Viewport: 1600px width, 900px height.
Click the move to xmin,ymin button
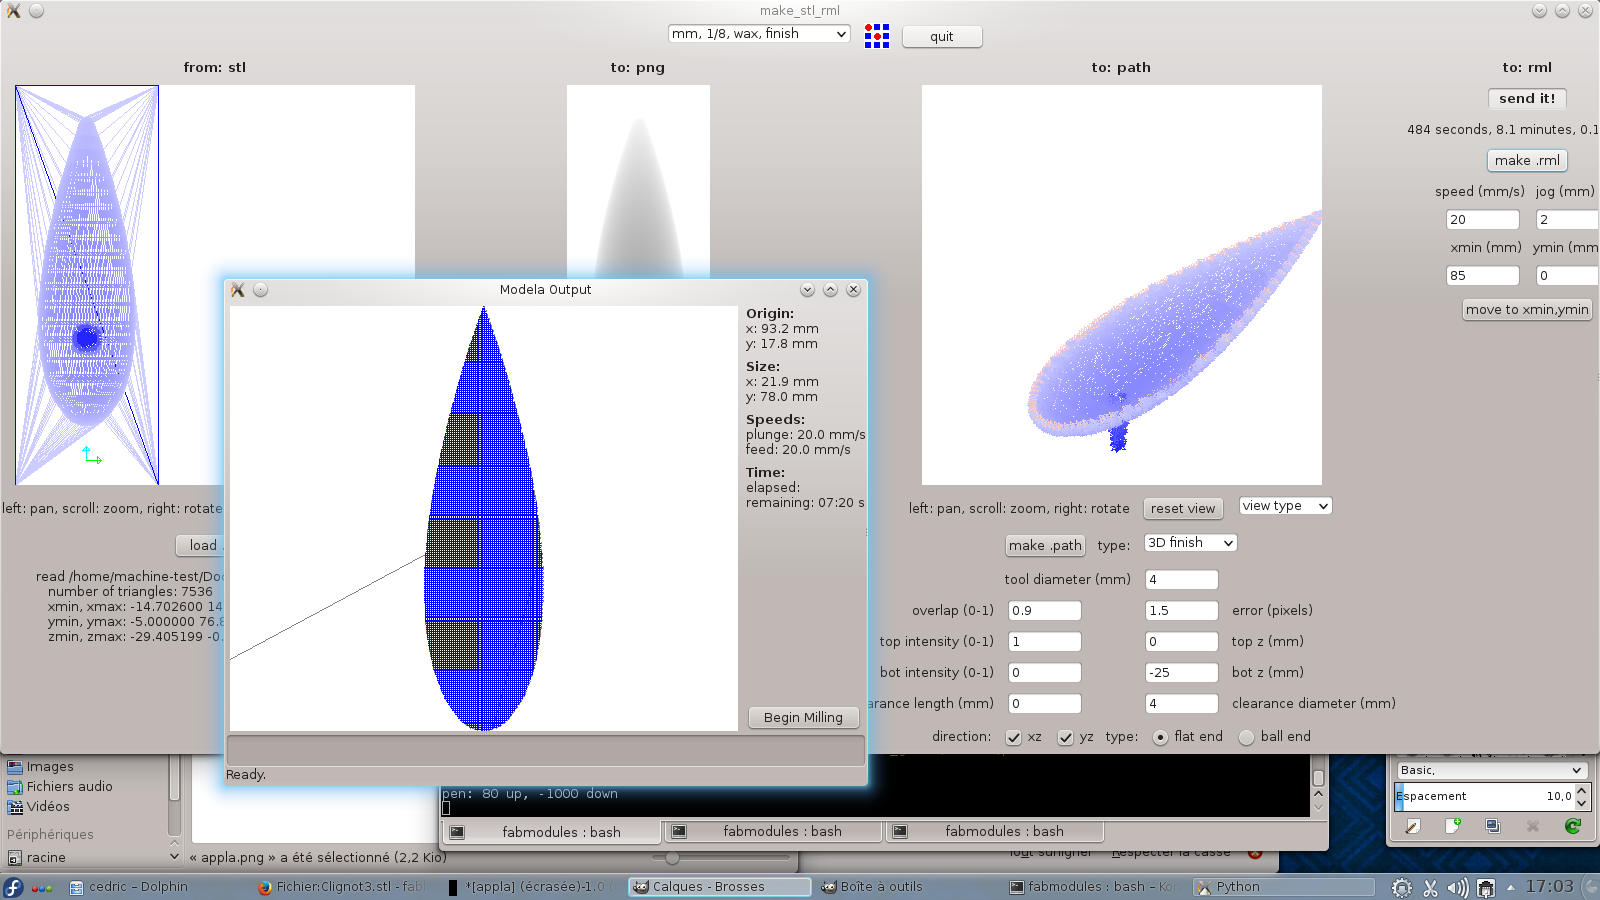tap(1527, 310)
